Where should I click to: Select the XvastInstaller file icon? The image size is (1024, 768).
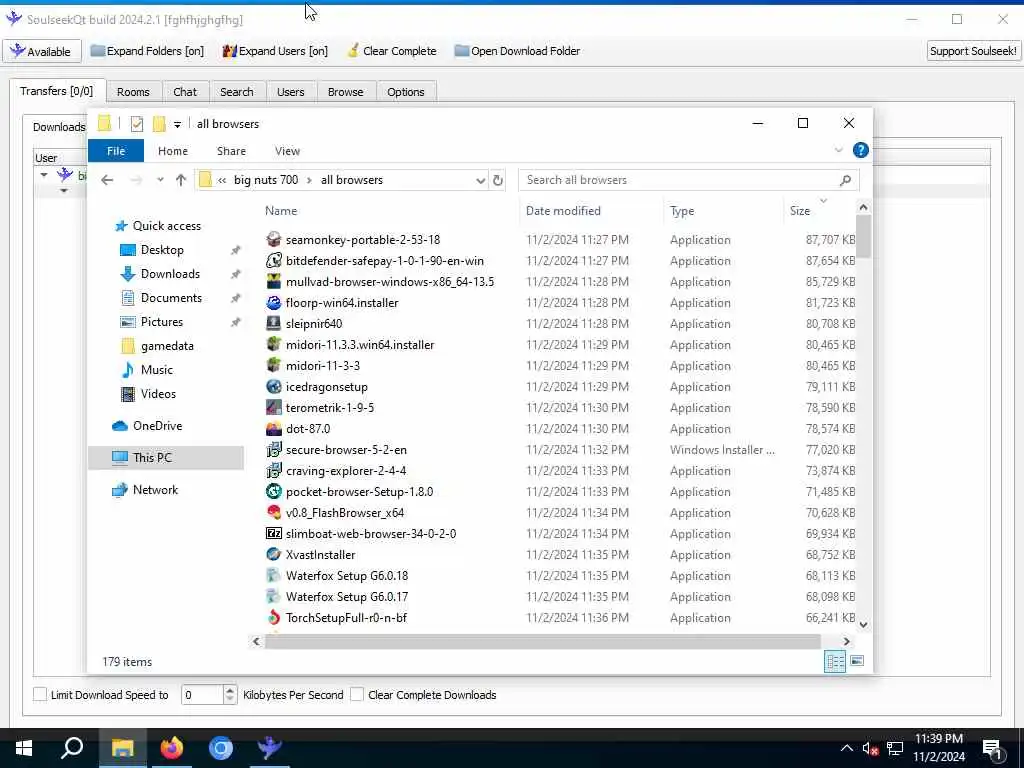[274, 554]
